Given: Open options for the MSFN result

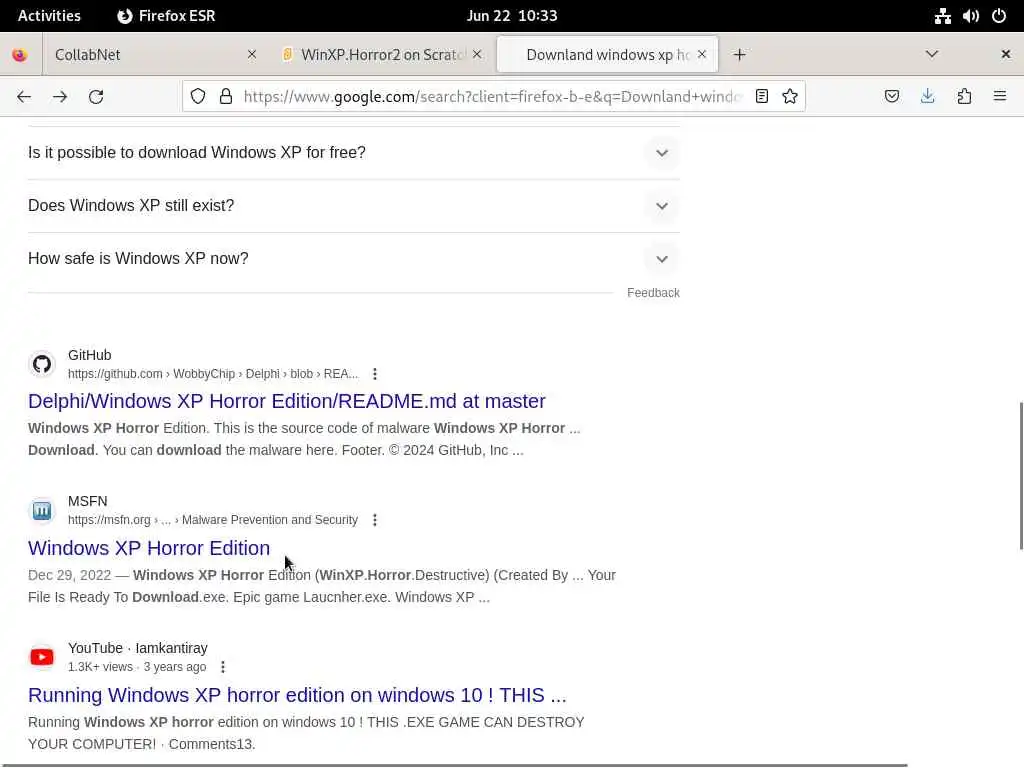Looking at the screenshot, I should click(x=375, y=520).
